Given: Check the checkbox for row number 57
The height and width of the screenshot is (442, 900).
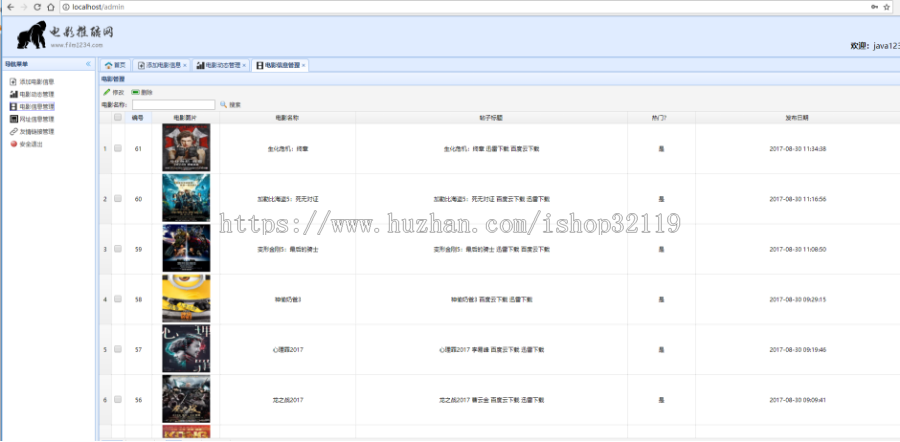Looking at the screenshot, I should [118, 350].
